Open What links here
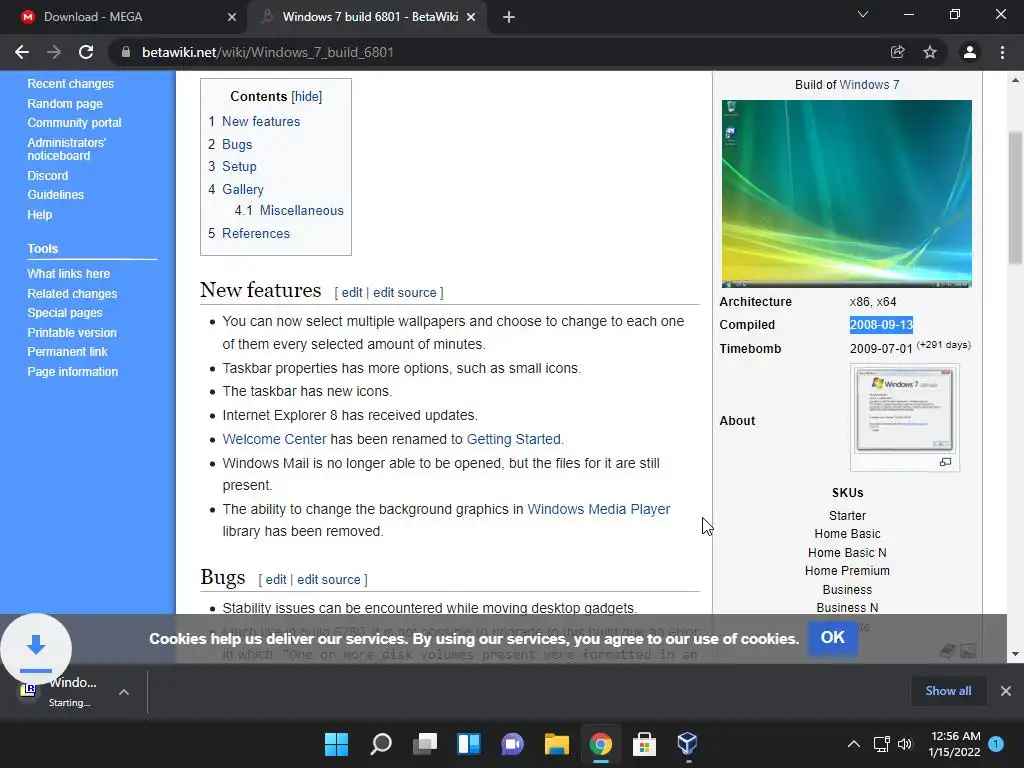 [68, 274]
